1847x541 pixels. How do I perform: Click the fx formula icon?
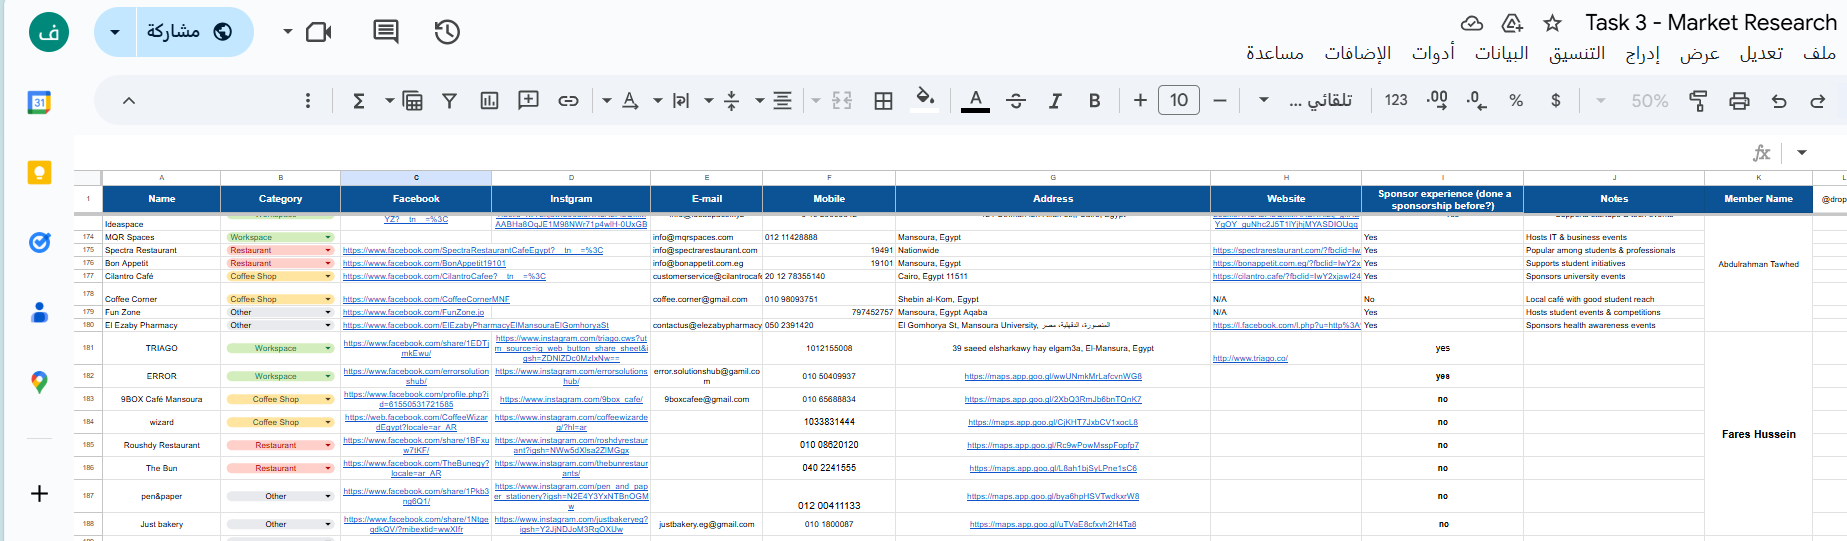(1762, 153)
